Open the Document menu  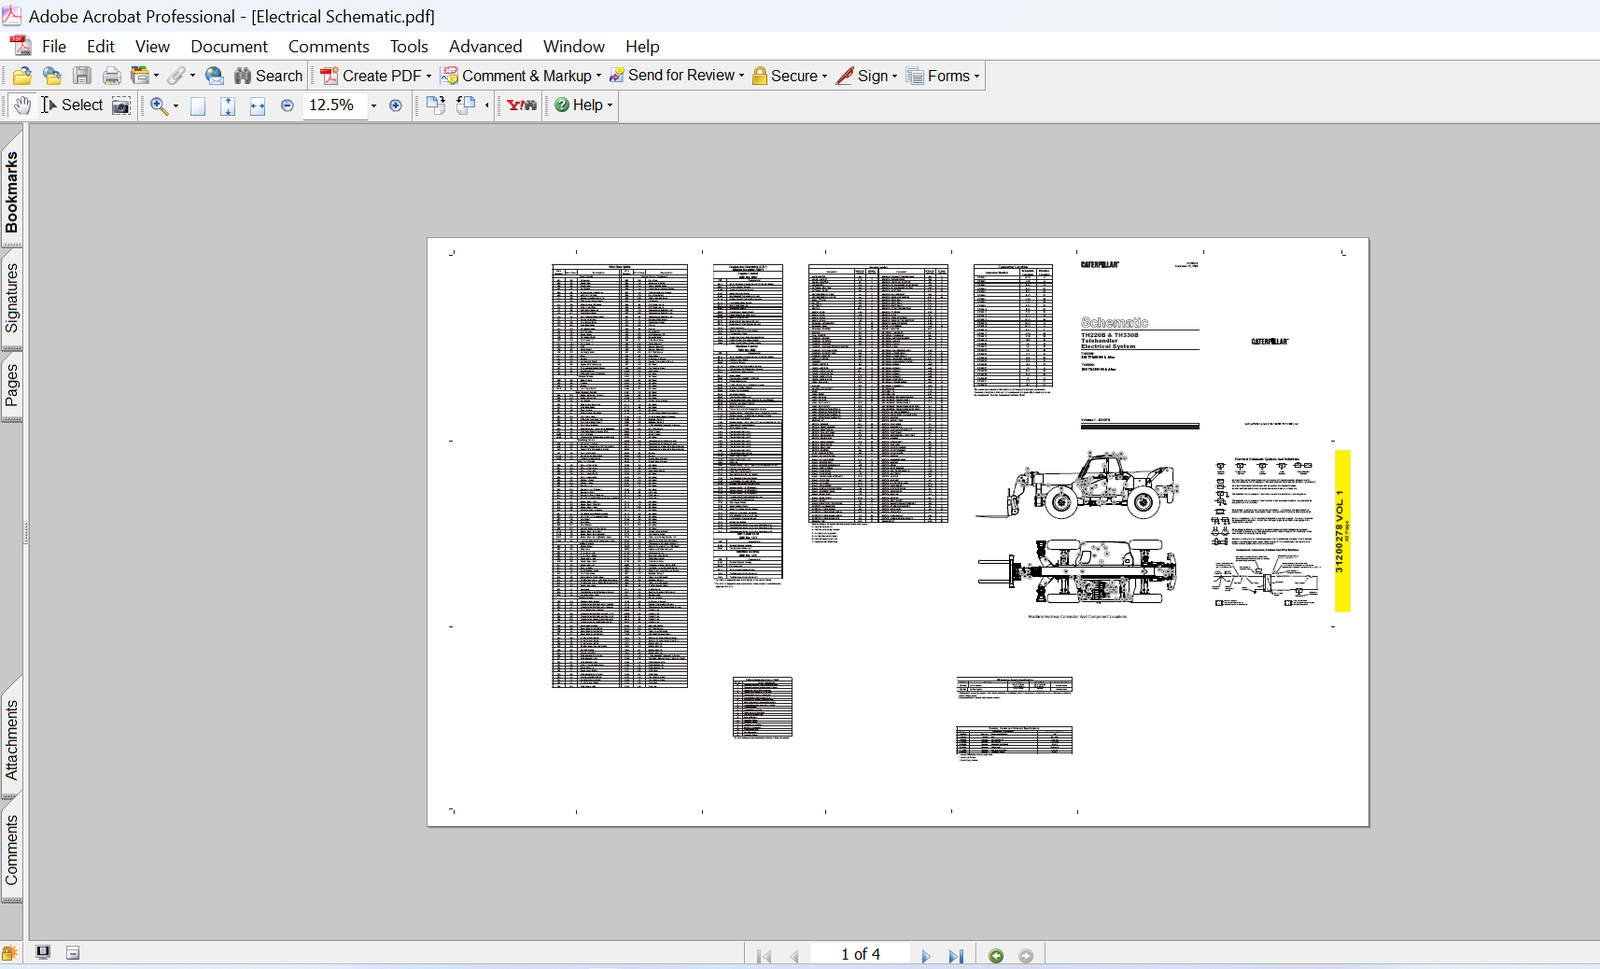tap(229, 46)
